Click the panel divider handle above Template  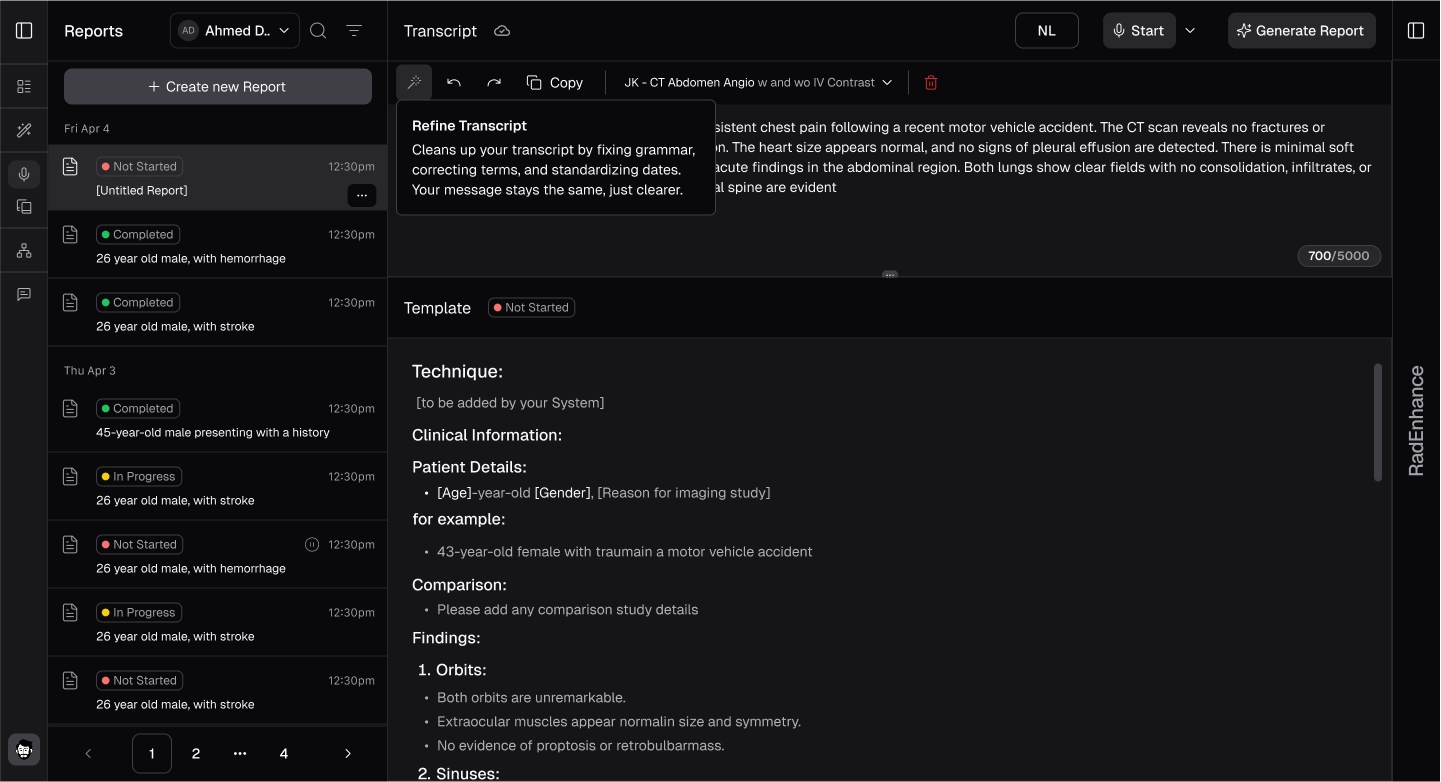pyautogui.click(x=890, y=275)
